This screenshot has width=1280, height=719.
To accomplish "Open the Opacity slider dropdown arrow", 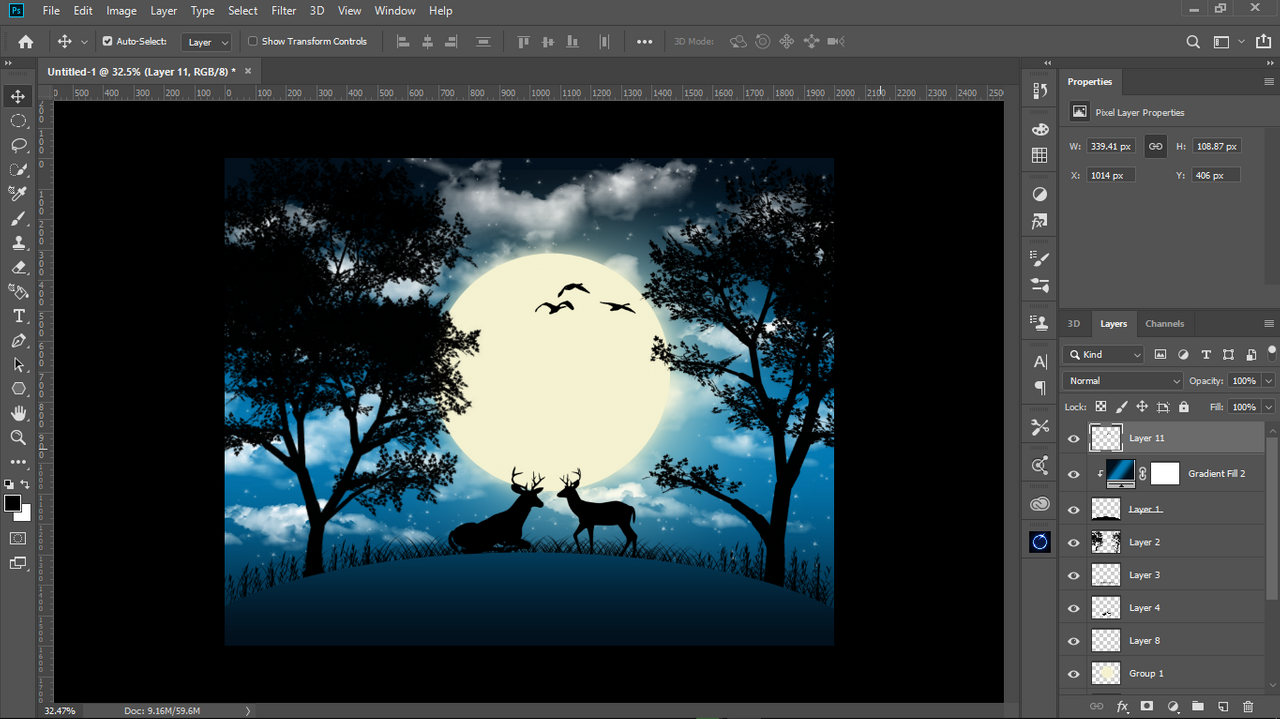I will [x=1269, y=381].
